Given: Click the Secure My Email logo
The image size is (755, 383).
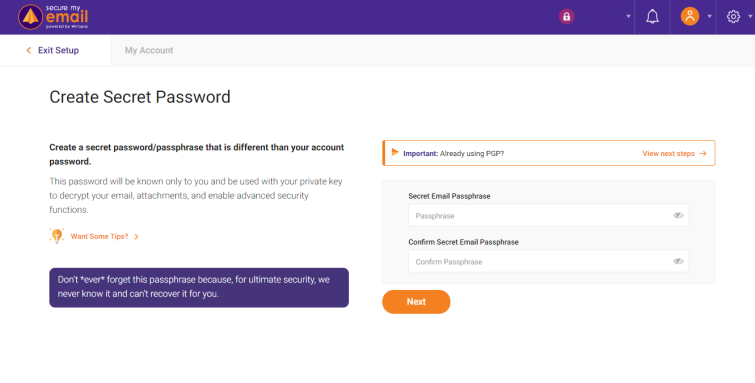Looking at the screenshot, I should [x=53, y=17].
